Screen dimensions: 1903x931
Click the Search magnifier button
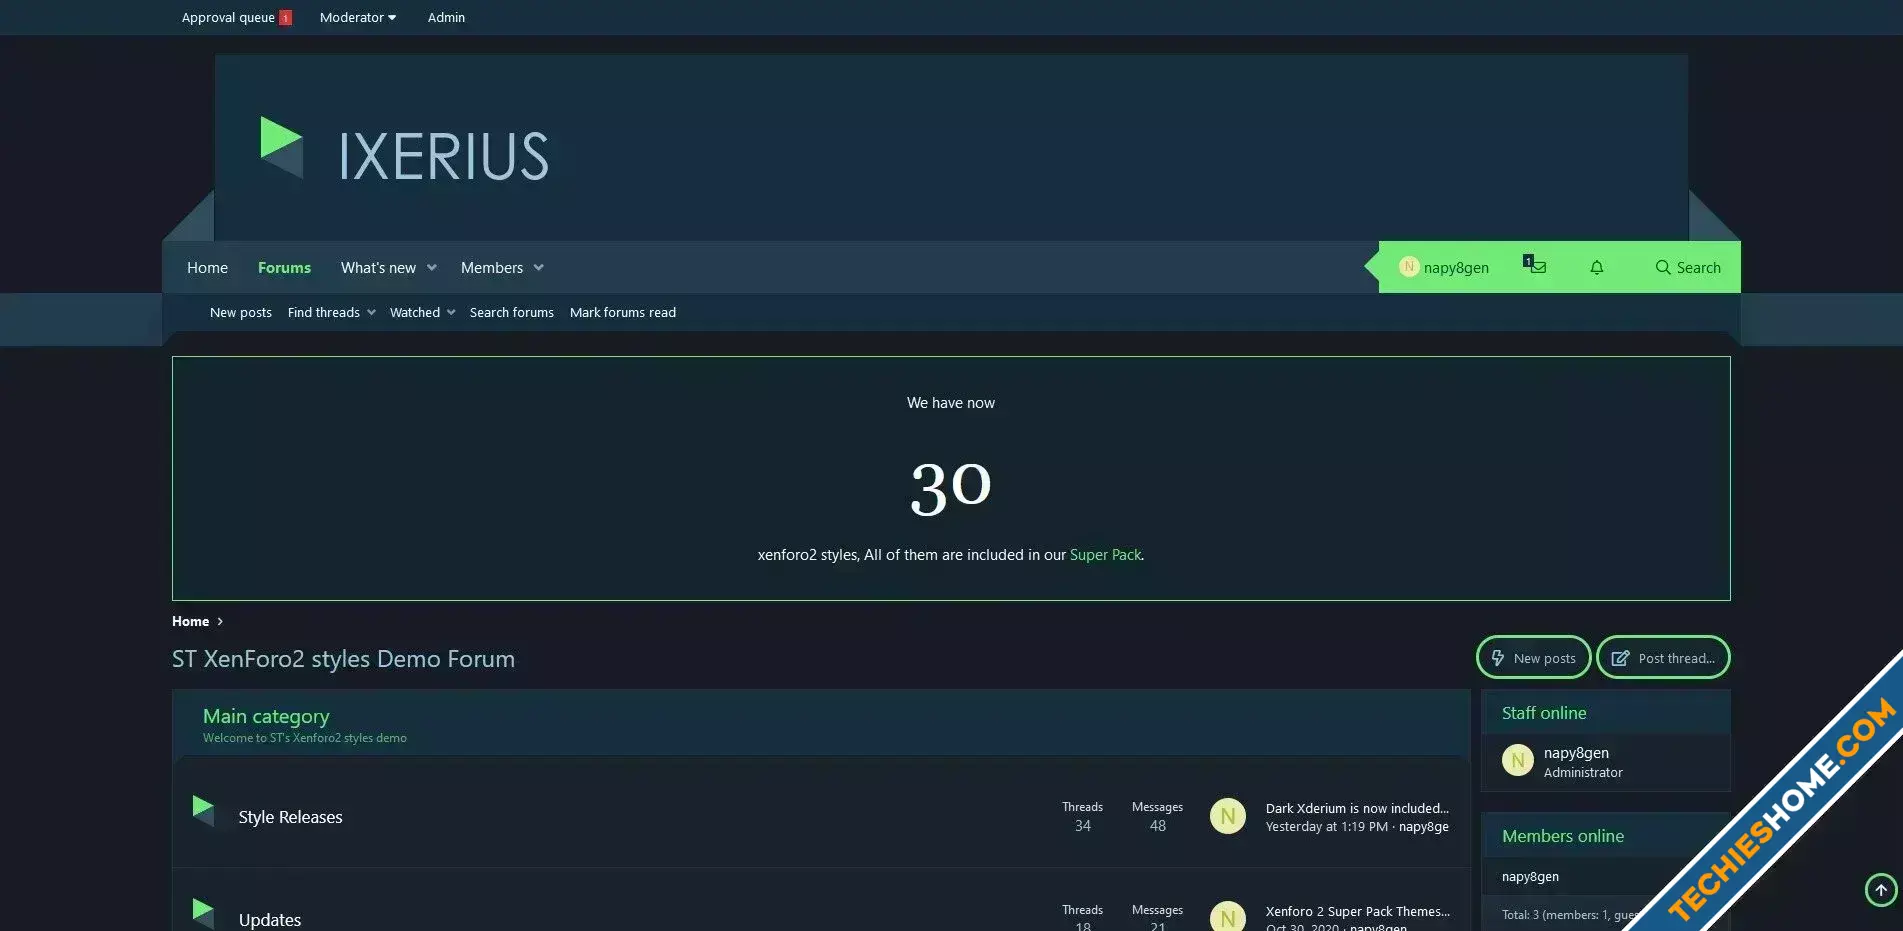1688,267
